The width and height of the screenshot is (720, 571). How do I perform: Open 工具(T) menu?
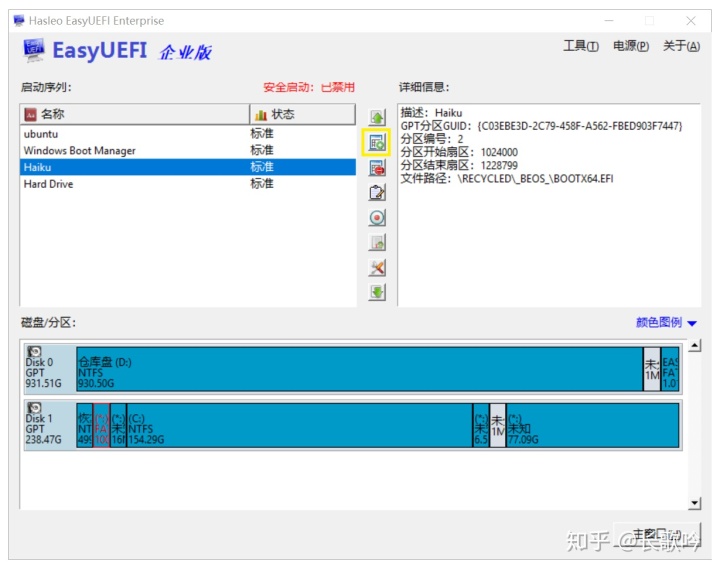(581, 46)
